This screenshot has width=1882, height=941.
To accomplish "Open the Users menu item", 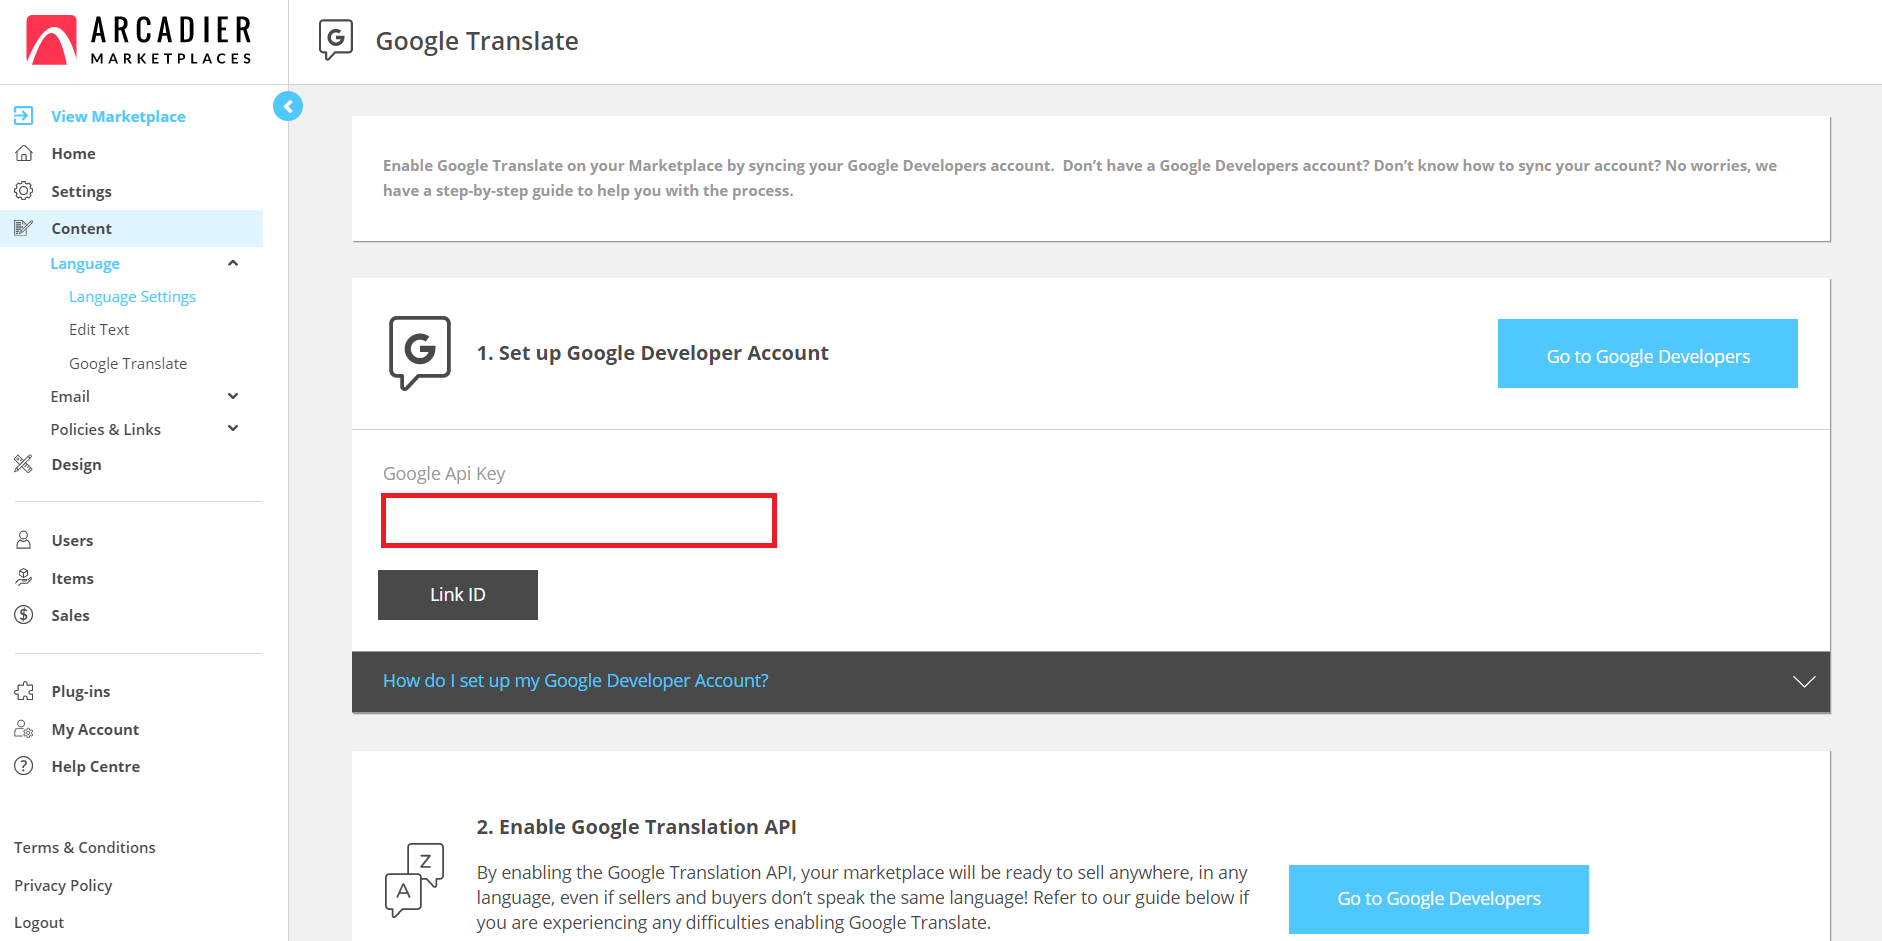I will click(72, 540).
